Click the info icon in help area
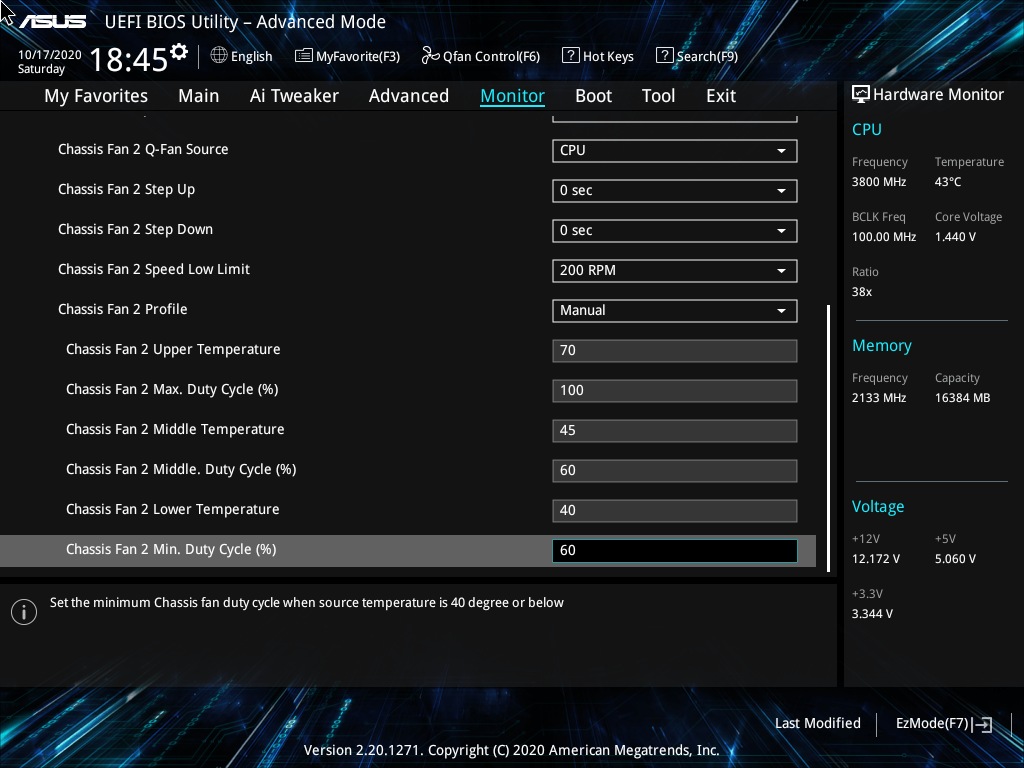This screenshot has width=1024, height=768. [24, 612]
